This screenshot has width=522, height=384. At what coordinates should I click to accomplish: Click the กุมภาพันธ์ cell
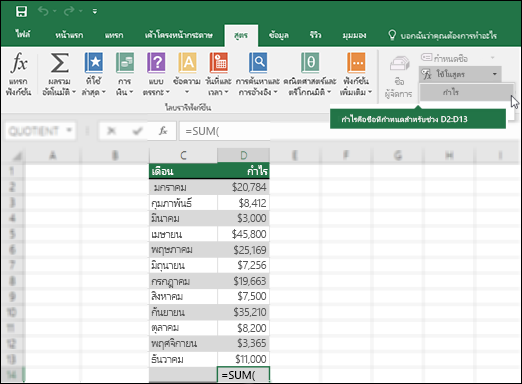183,203
